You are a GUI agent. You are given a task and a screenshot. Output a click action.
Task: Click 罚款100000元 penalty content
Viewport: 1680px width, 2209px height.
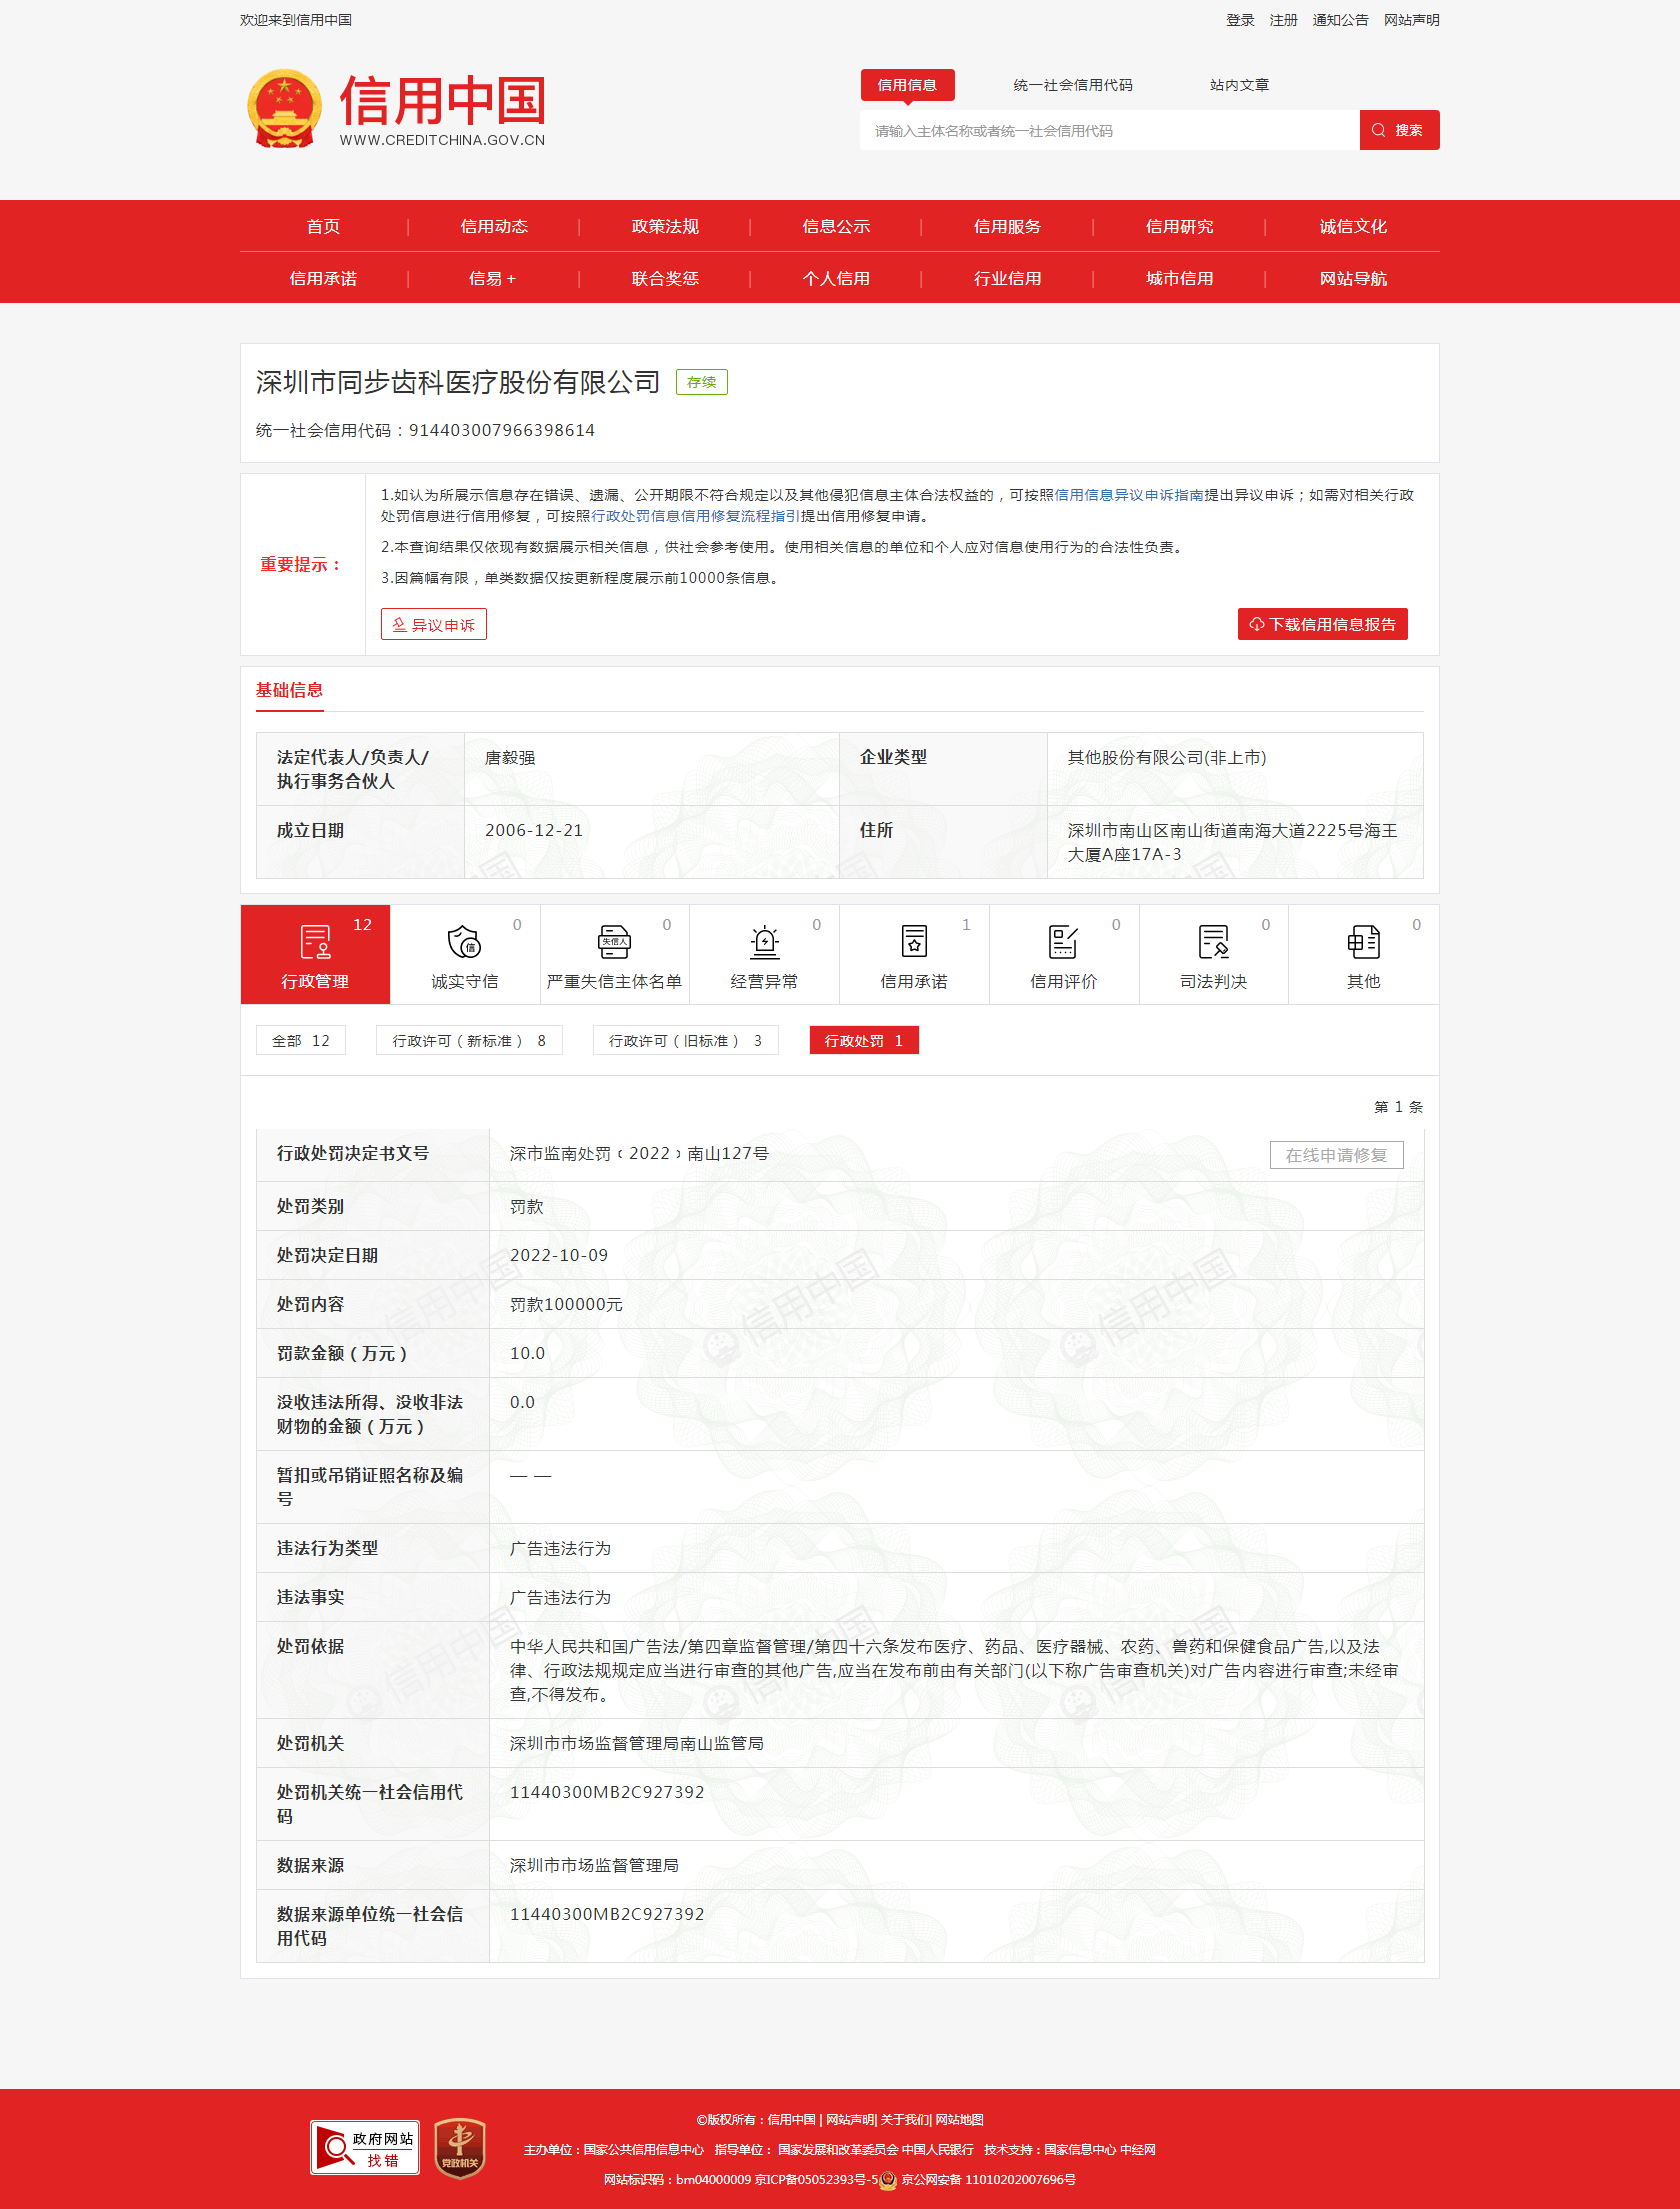coord(566,1304)
